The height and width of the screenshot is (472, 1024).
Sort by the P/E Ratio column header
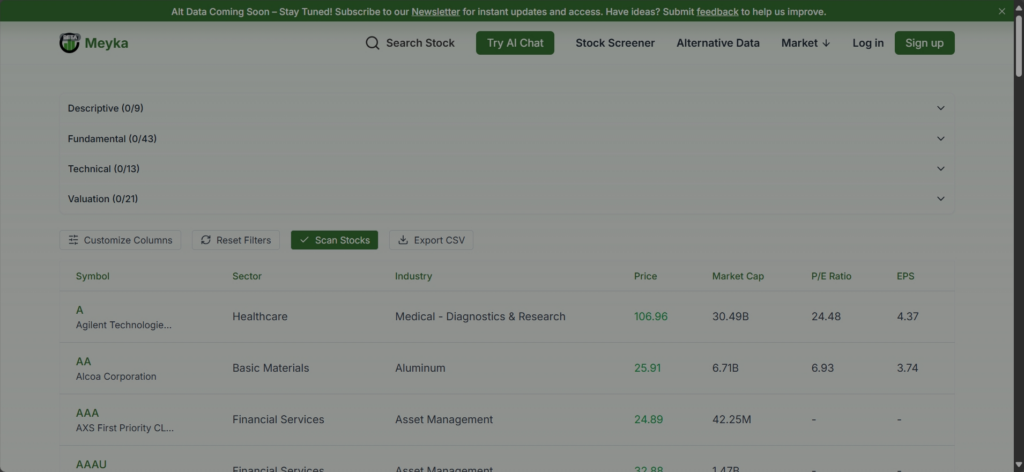tap(831, 276)
